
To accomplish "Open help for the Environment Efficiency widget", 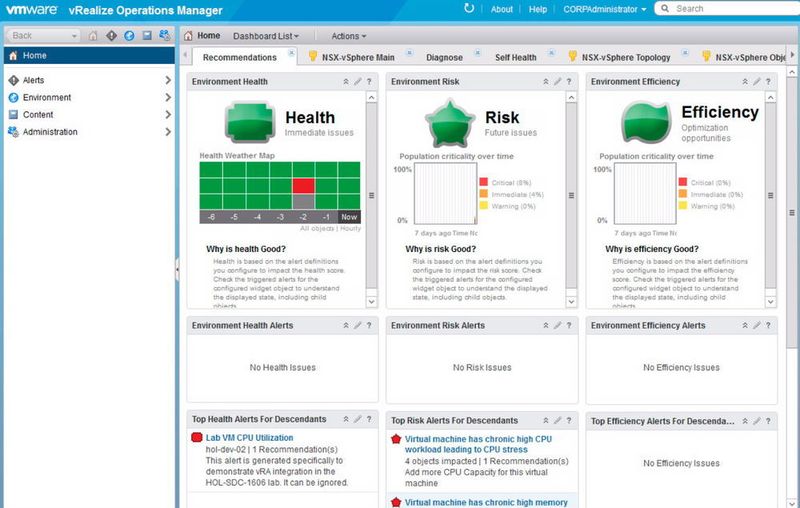I will coord(768,82).
